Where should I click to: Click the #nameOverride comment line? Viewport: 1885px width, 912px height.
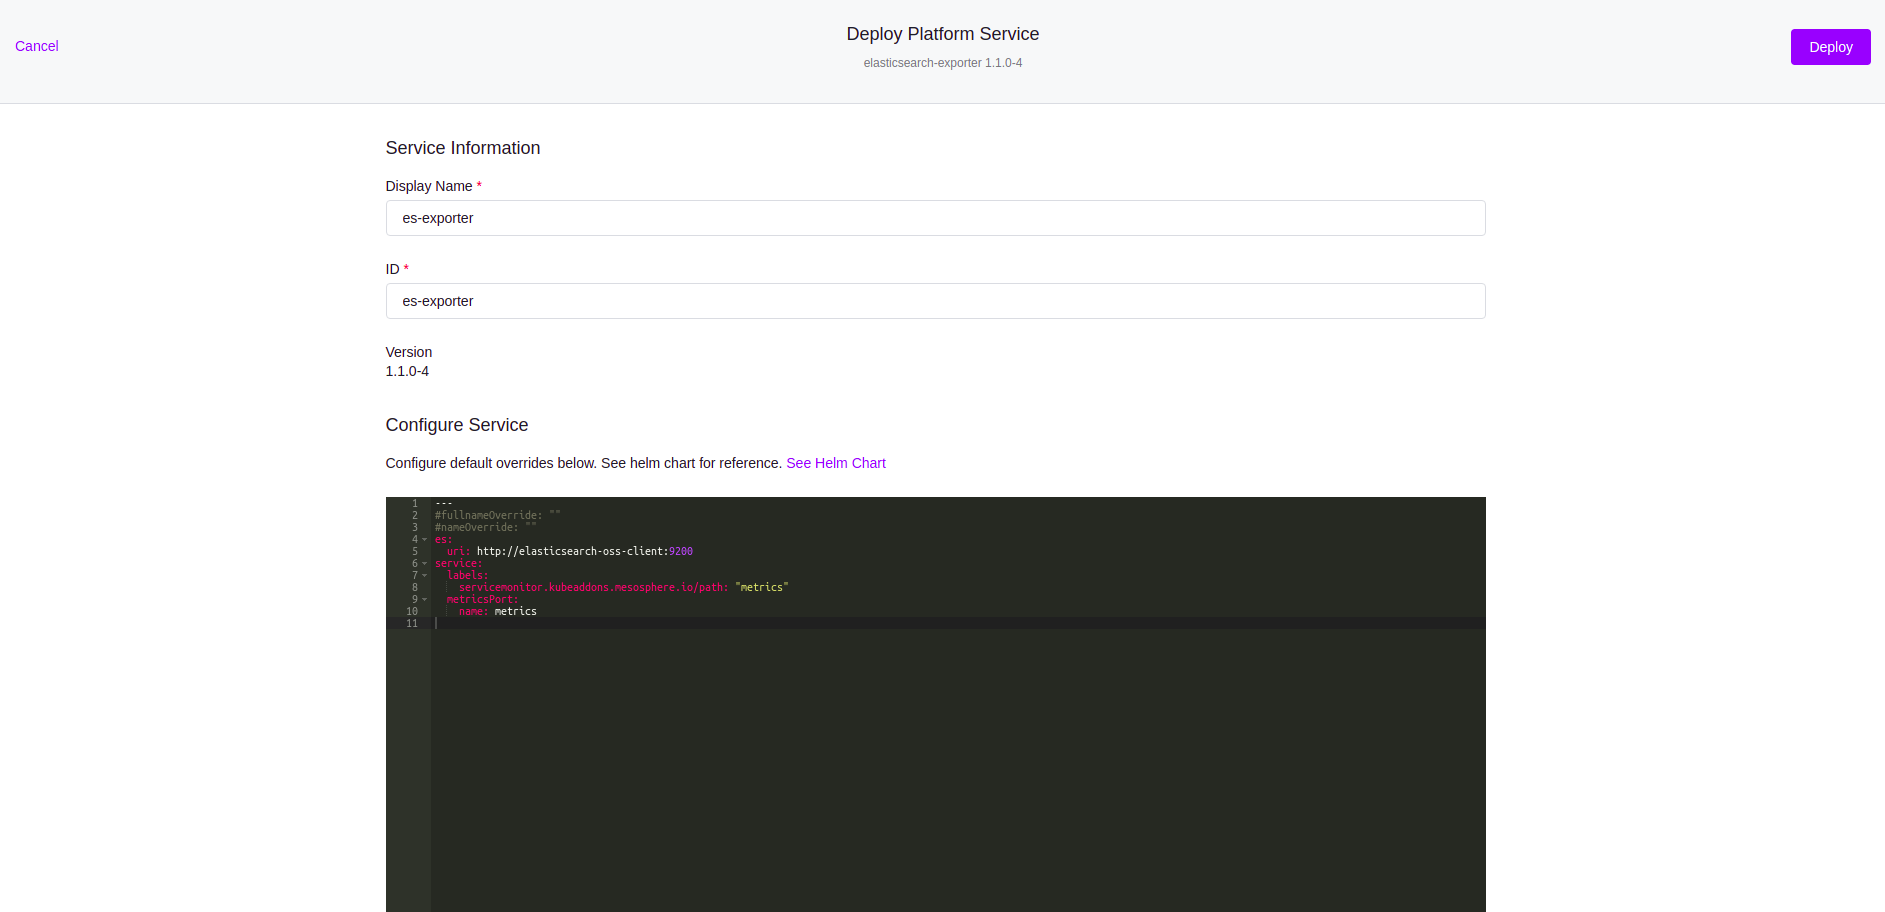(486, 528)
